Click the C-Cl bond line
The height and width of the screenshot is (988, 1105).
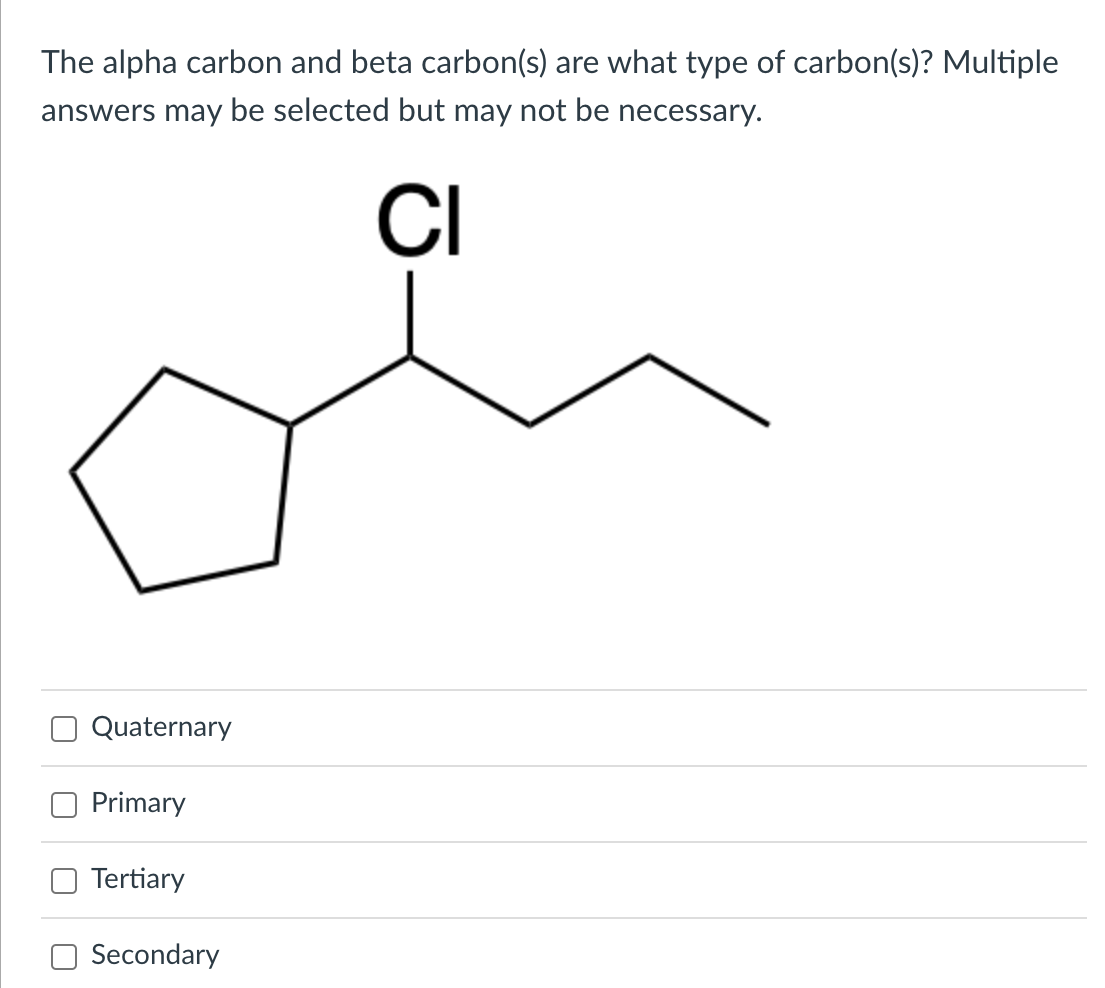[410, 310]
